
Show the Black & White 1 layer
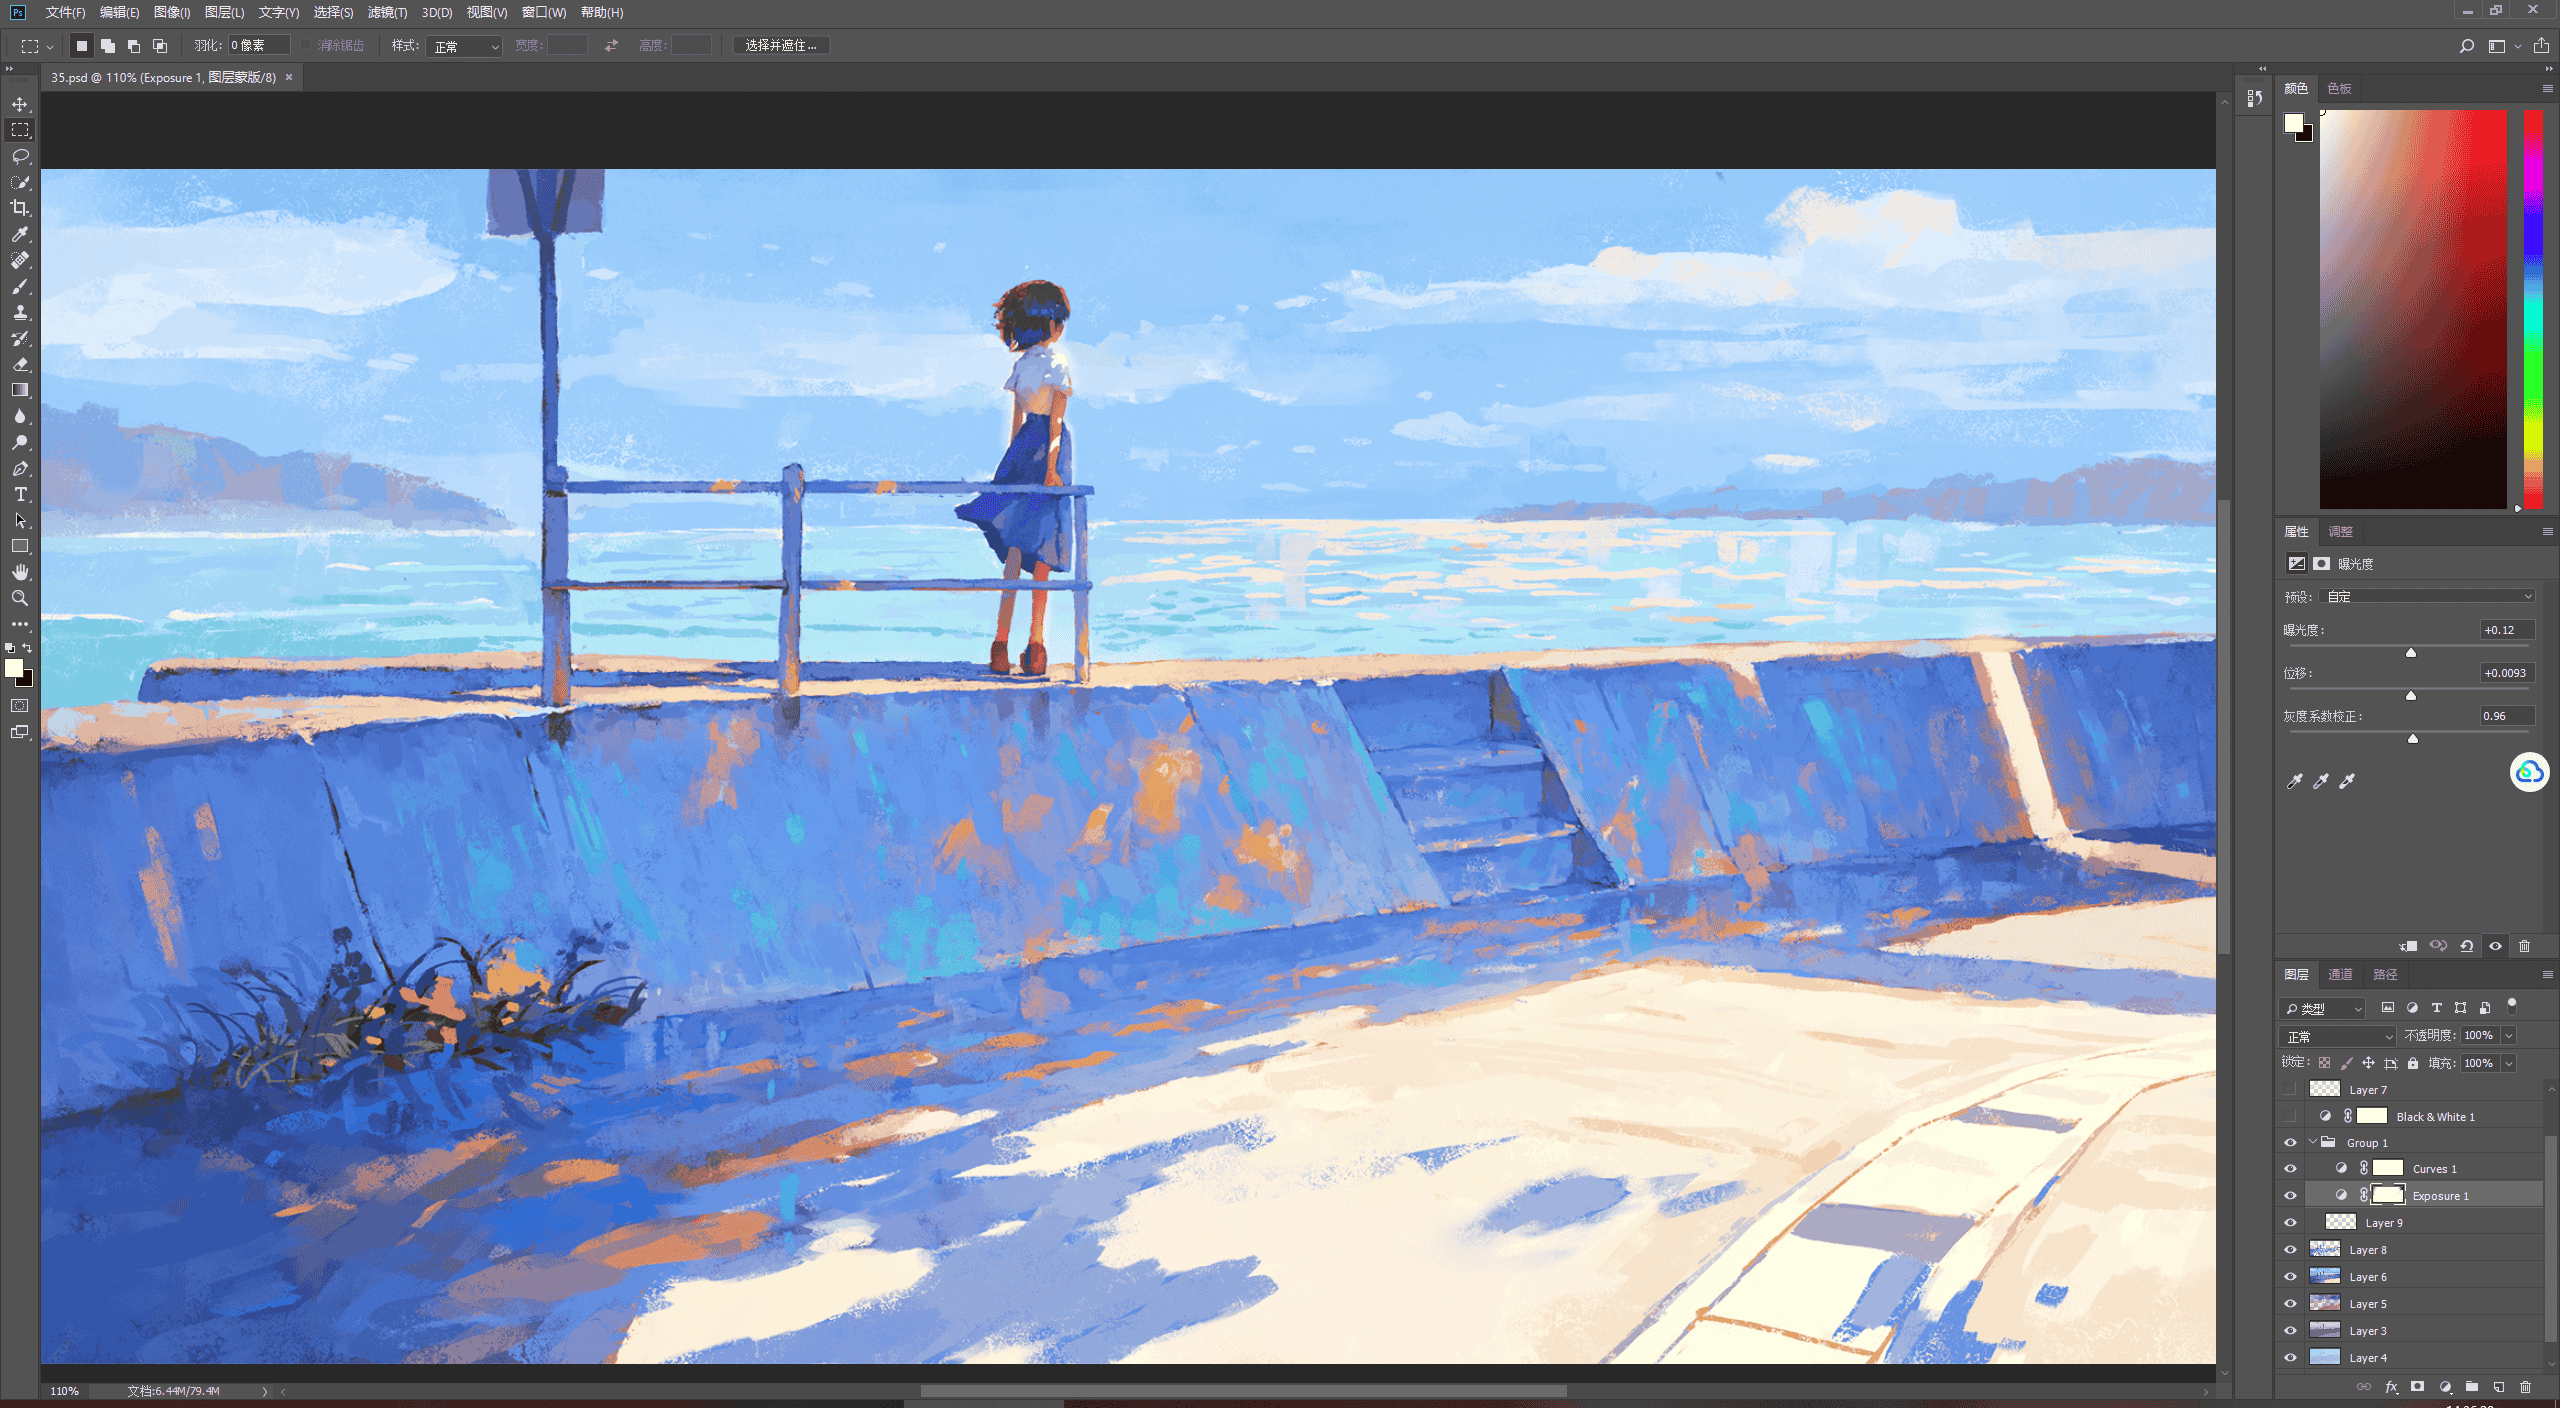tap(2290, 1116)
